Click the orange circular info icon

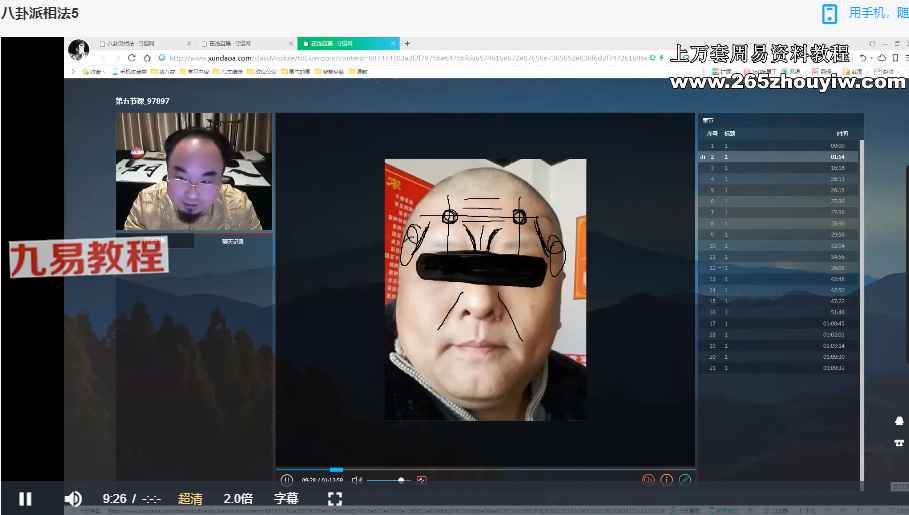click(667, 480)
